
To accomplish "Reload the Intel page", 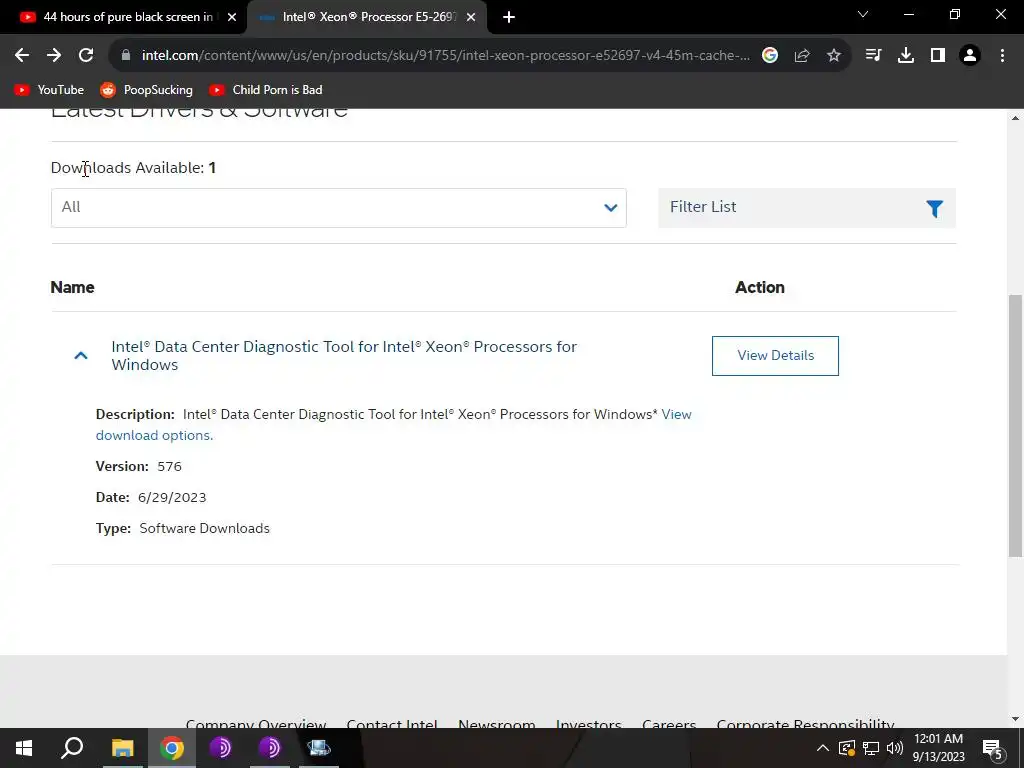I will pyautogui.click(x=86, y=56).
